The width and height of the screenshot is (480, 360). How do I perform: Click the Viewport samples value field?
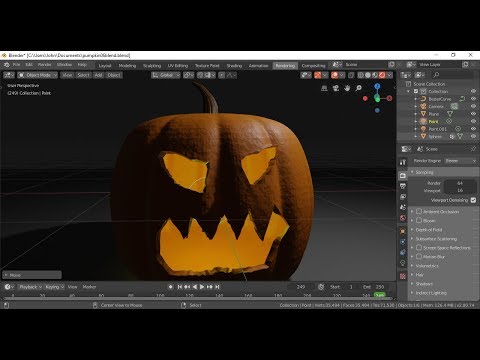point(460,190)
